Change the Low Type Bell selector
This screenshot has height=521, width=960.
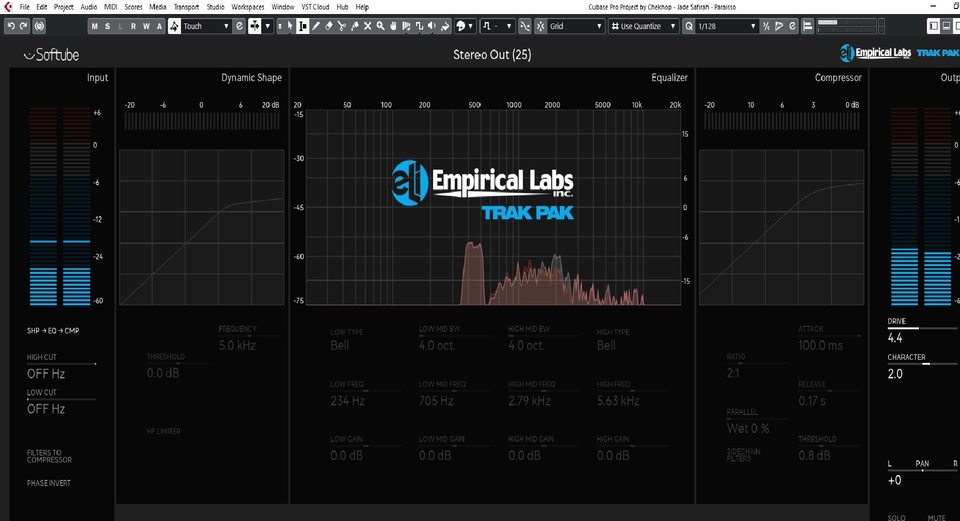click(340, 345)
